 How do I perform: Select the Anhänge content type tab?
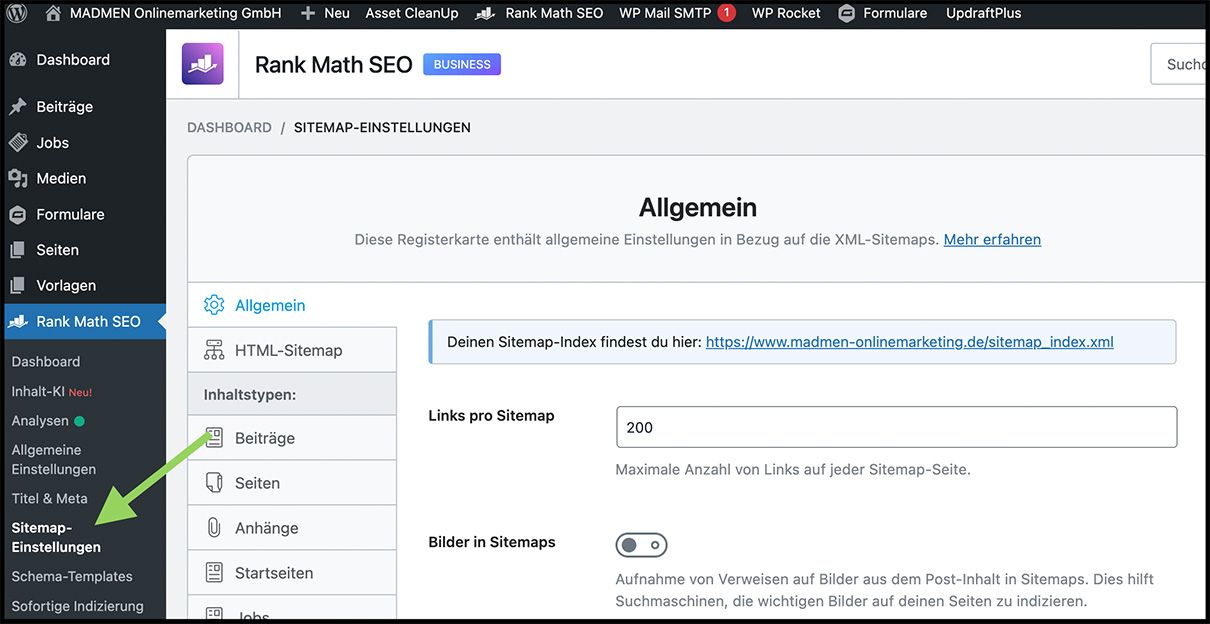point(292,528)
